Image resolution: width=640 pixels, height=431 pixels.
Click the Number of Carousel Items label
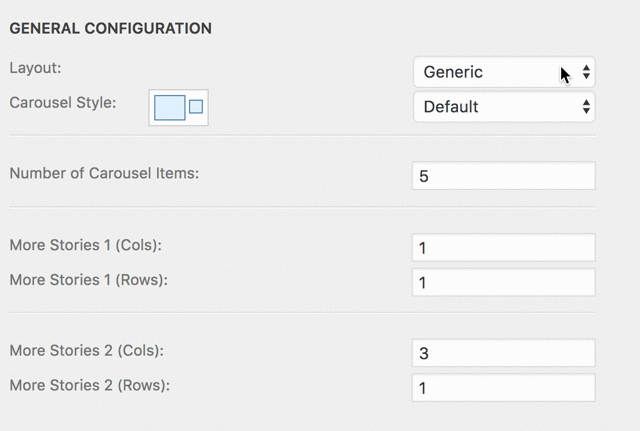104,173
